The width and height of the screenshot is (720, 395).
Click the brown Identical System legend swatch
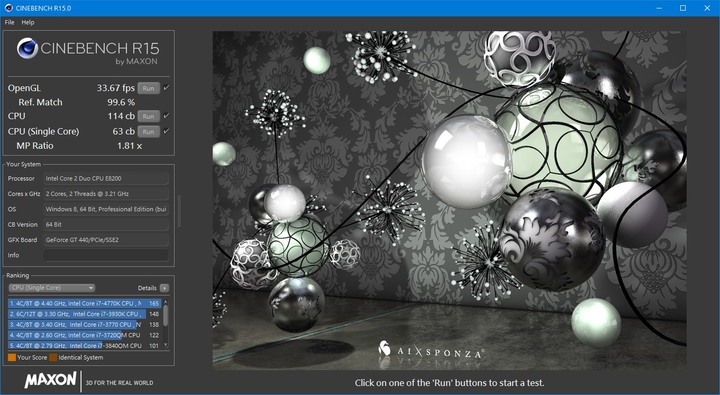tap(53, 357)
